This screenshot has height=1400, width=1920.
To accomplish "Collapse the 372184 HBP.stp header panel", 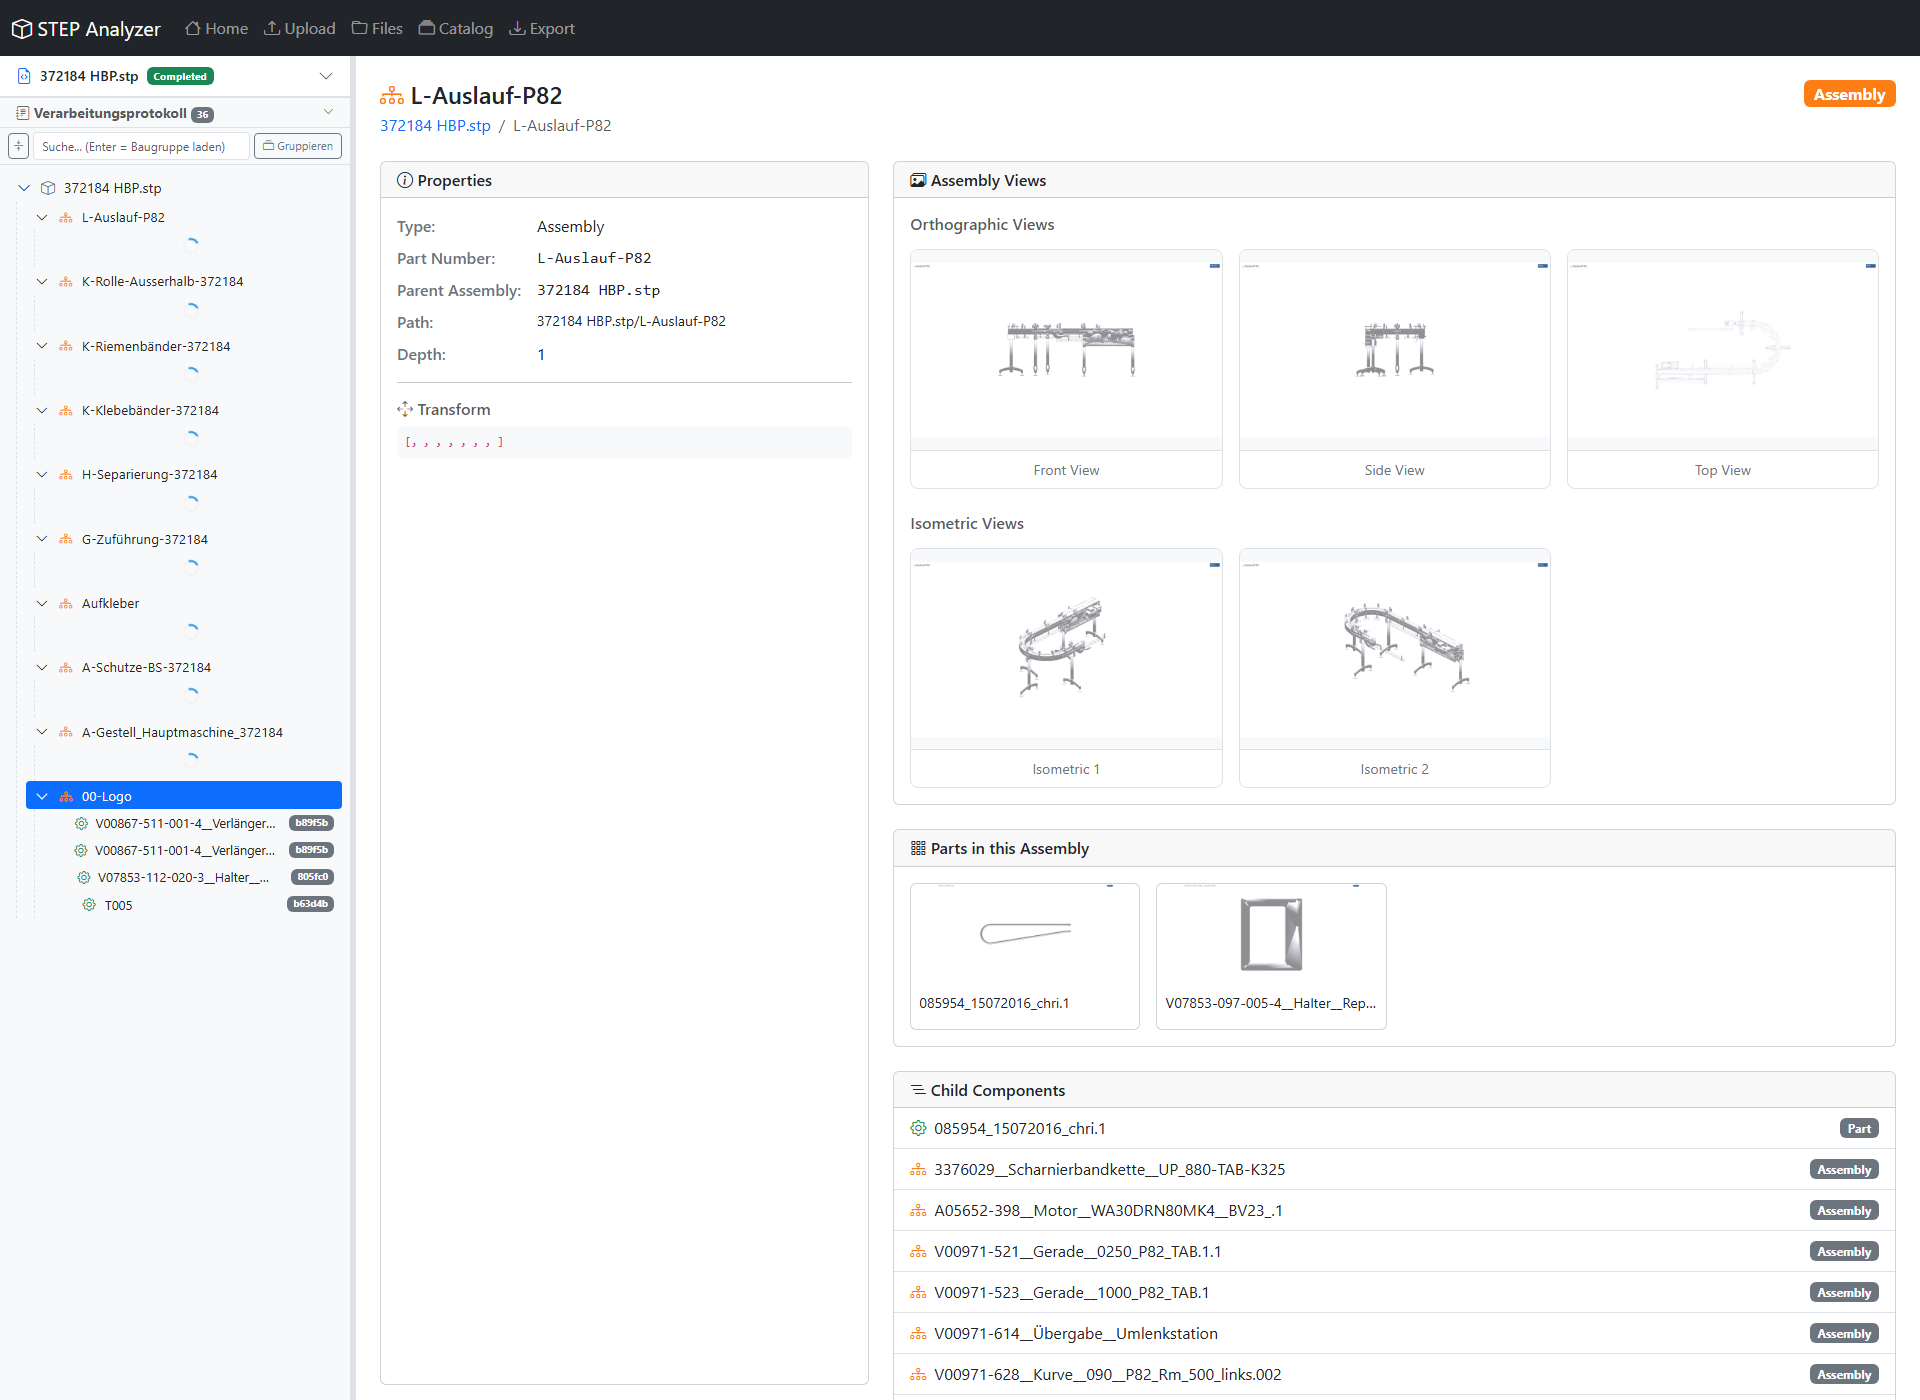I will coord(326,76).
